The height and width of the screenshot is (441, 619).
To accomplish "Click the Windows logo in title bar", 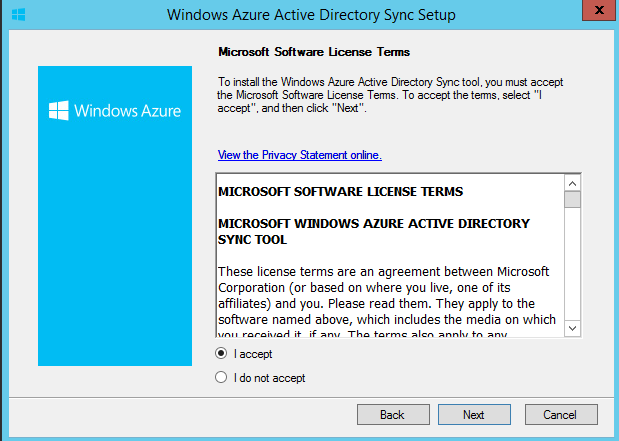I will 19,15.
